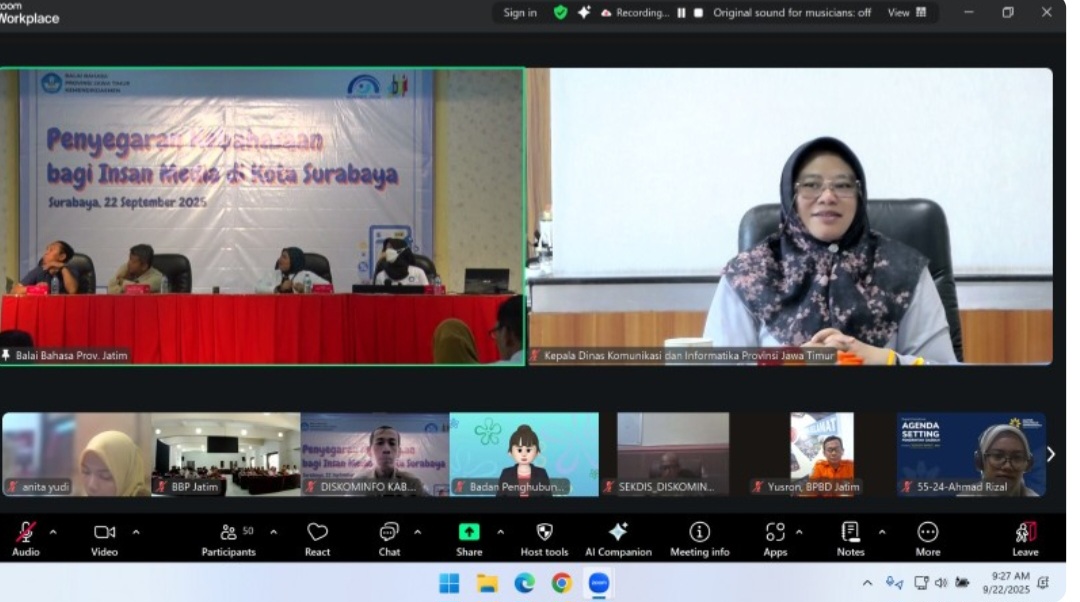Launch the AI Companion in the toolbar
The height and width of the screenshot is (602, 1080).
coord(618,539)
